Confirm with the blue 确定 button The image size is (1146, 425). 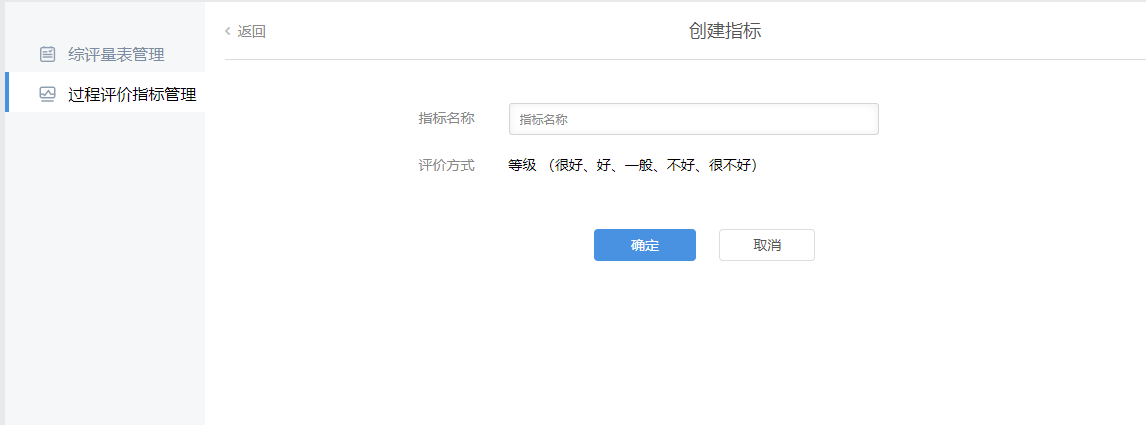[x=644, y=245]
